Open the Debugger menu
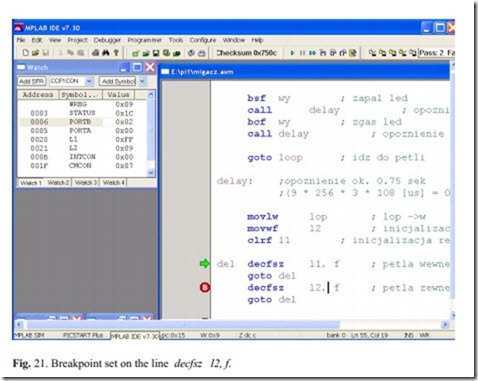This screenshot has height=381, width=478. pos(107,40)
